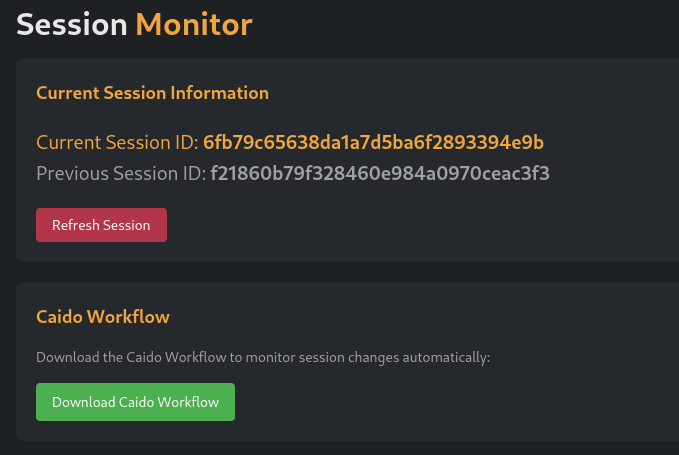Image resolution: width=679 pixels, height=455 pixels.
Task: Click the workflow description text
Action: click(263, 357)
